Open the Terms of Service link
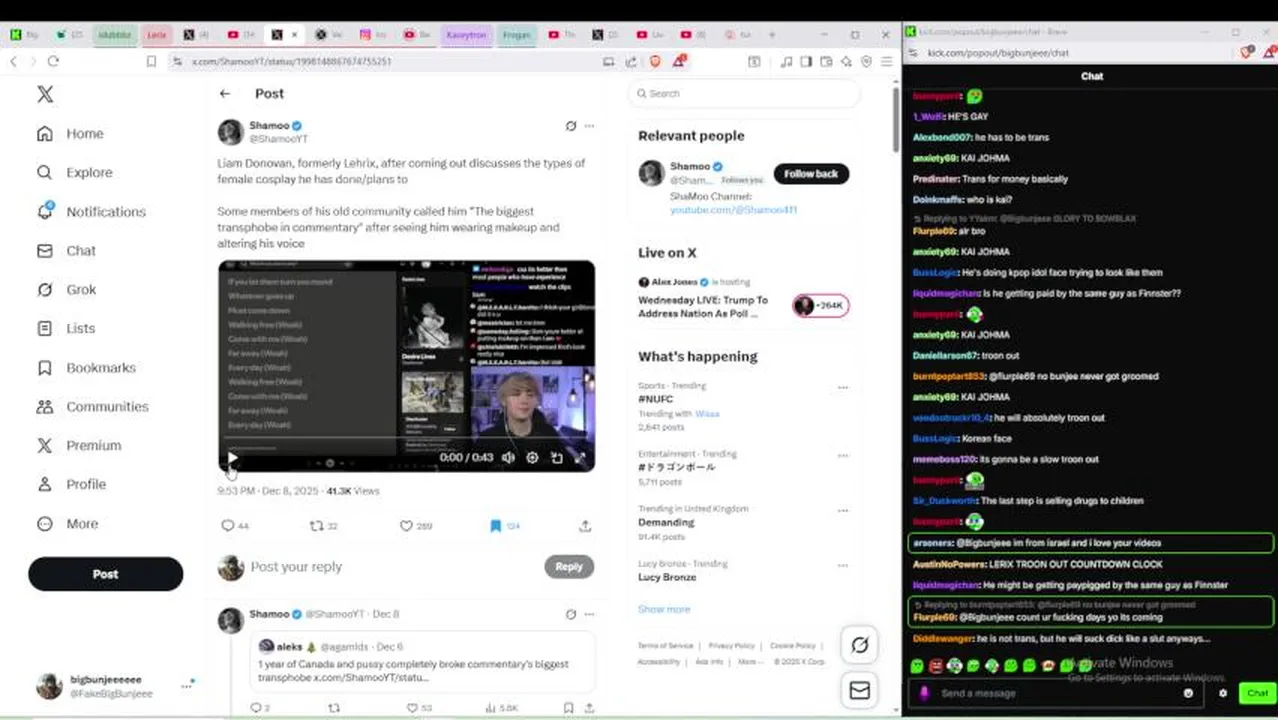 coord(665,646)
